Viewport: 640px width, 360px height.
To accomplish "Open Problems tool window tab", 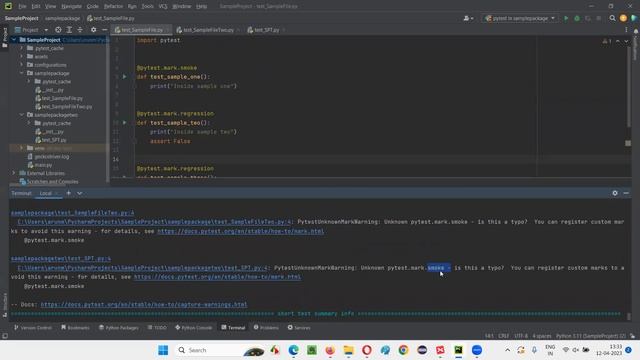I will tap(266, 327).
